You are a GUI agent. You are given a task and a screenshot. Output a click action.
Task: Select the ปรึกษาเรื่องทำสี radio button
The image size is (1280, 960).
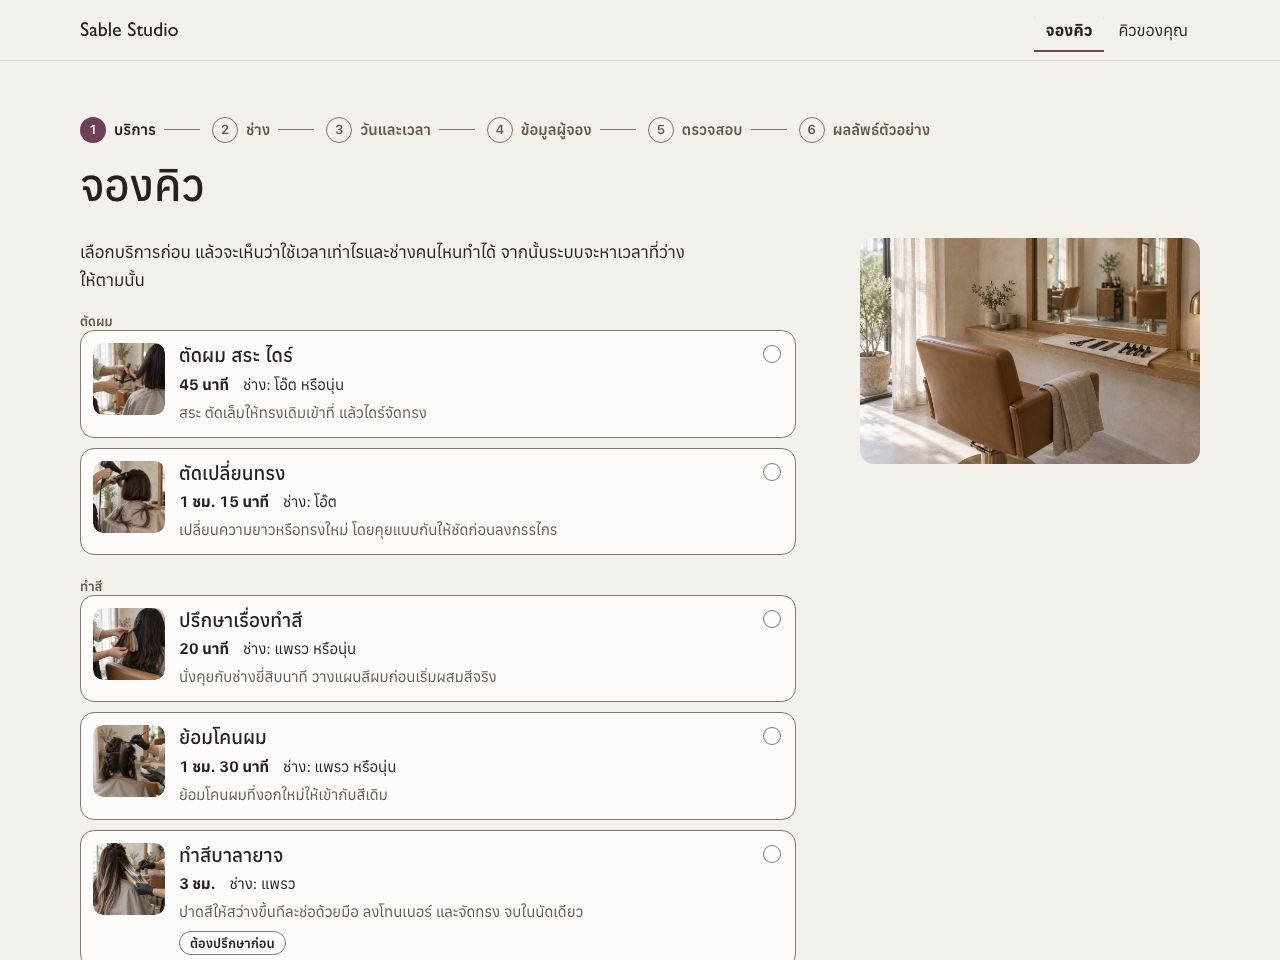772,619
